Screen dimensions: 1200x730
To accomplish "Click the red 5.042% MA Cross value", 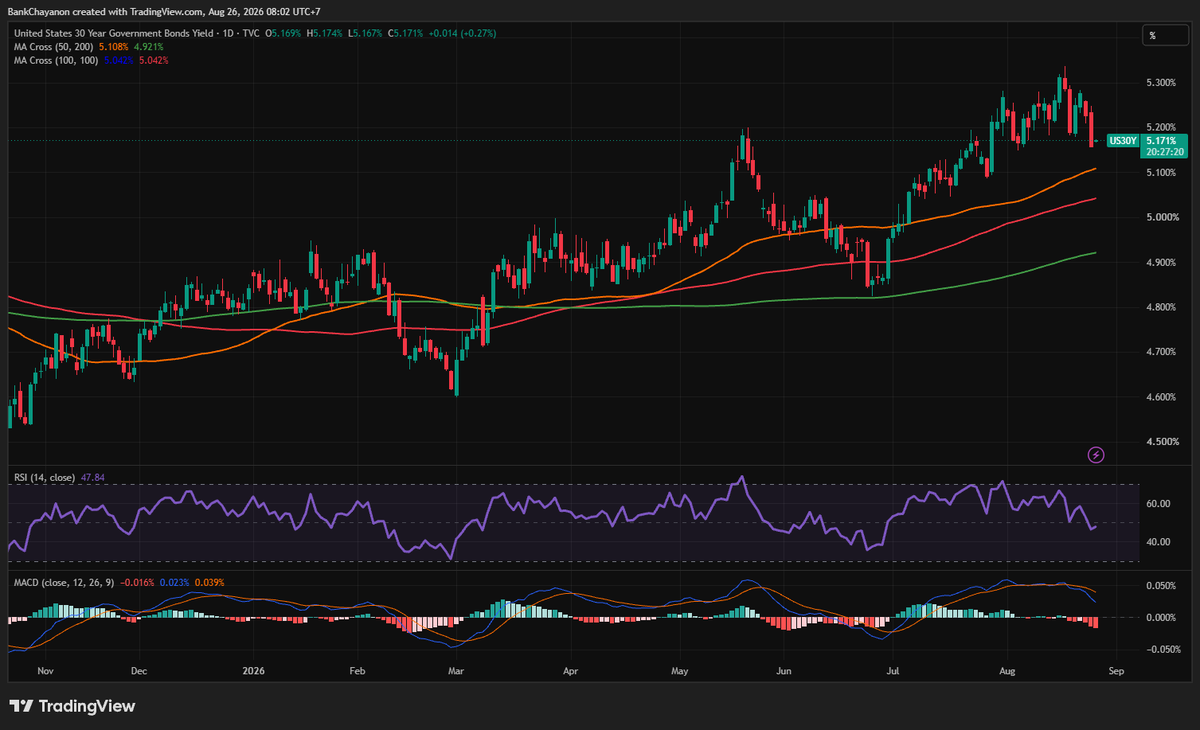I will [153, 60].
